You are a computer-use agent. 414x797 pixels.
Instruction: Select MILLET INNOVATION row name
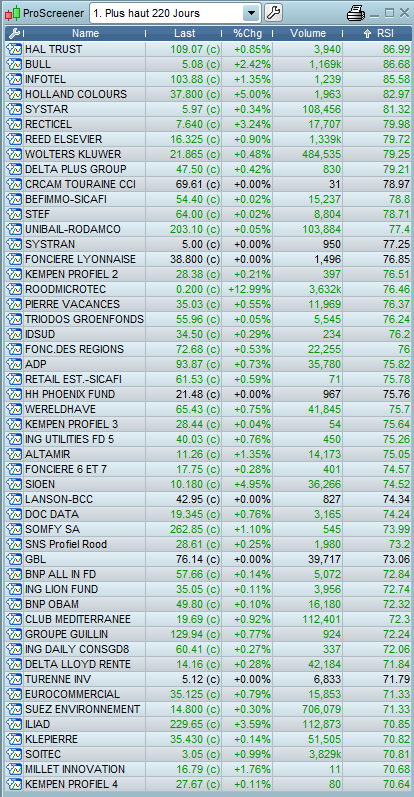(75, 769)
